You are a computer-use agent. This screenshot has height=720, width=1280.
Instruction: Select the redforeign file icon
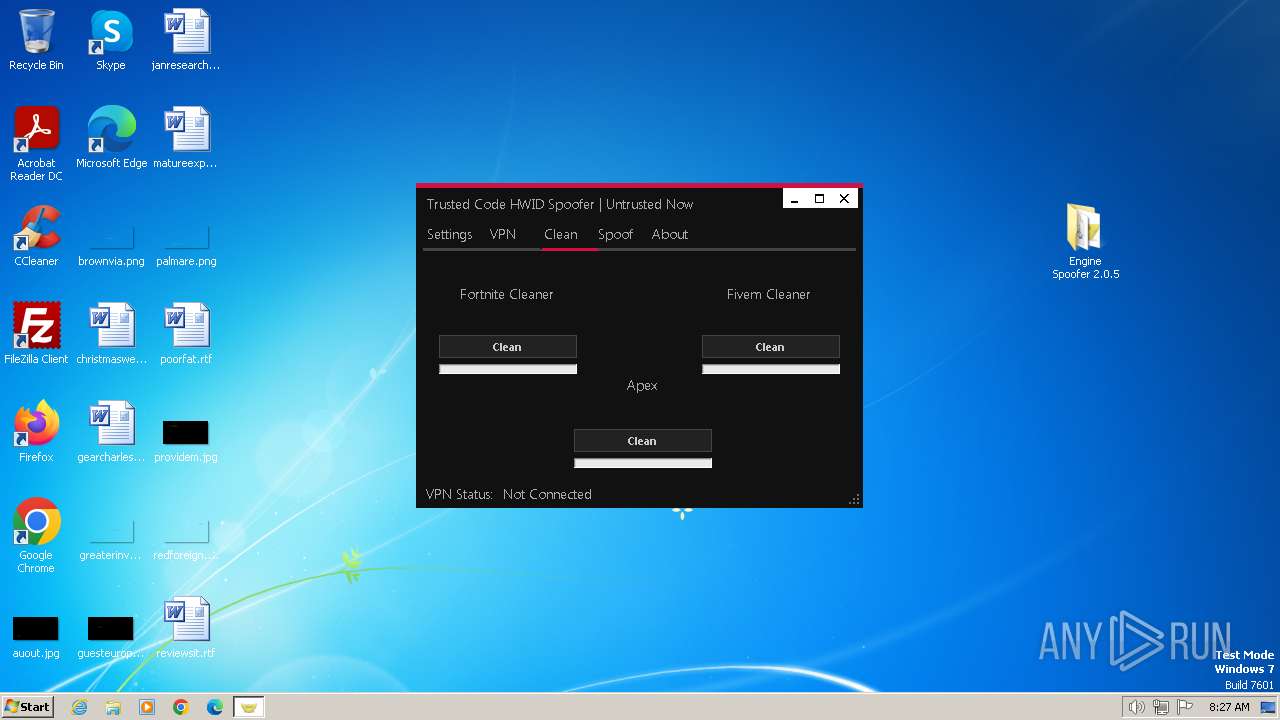186,540
